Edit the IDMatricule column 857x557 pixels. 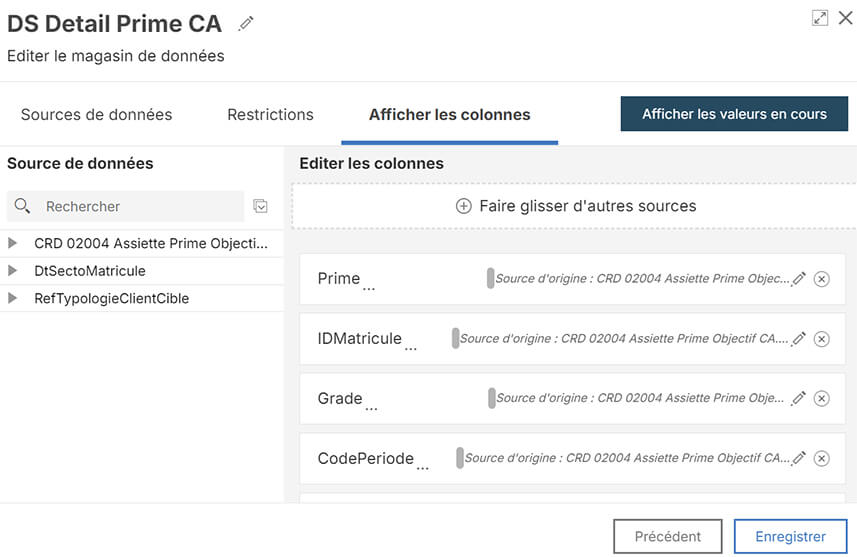click(799, 339)
